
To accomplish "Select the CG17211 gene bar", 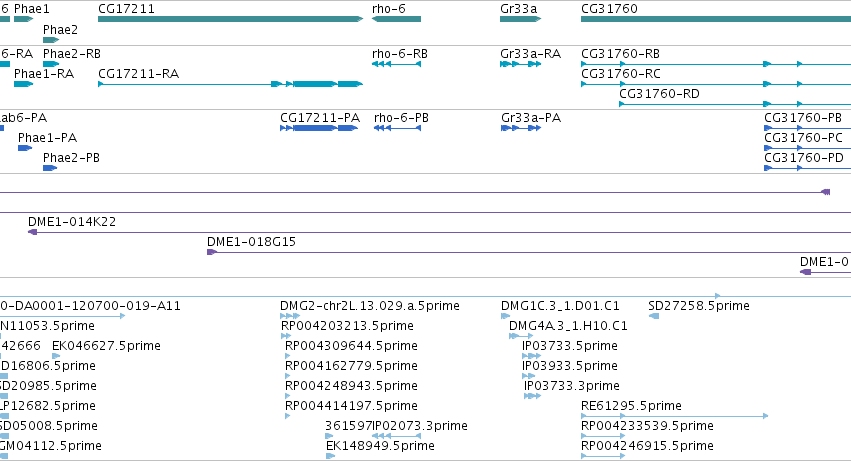I will pos(231,19).
